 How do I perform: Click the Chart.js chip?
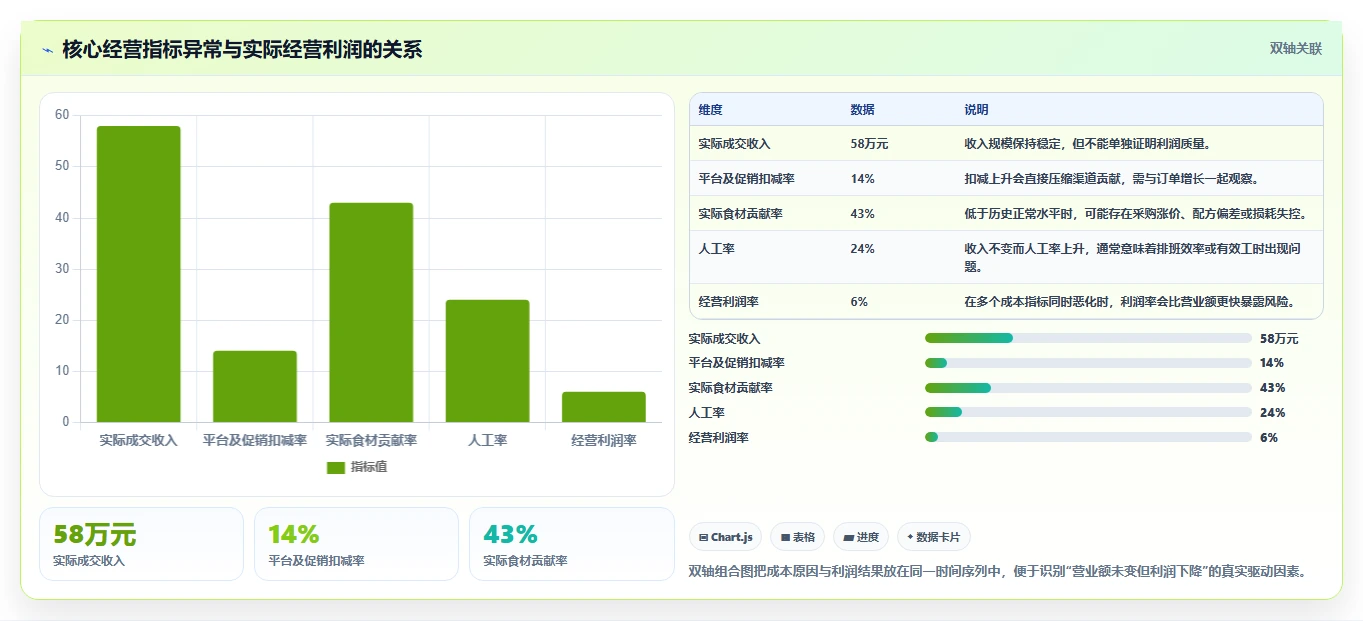pos(725,537)
